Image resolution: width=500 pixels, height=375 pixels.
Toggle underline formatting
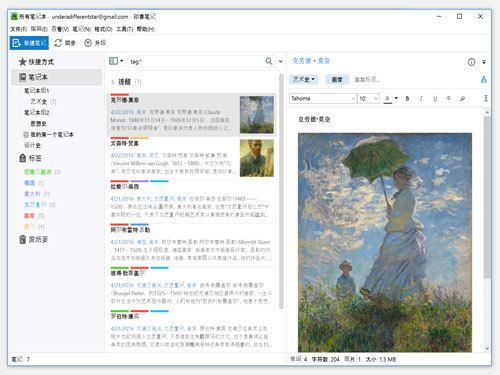click(435, 98)
